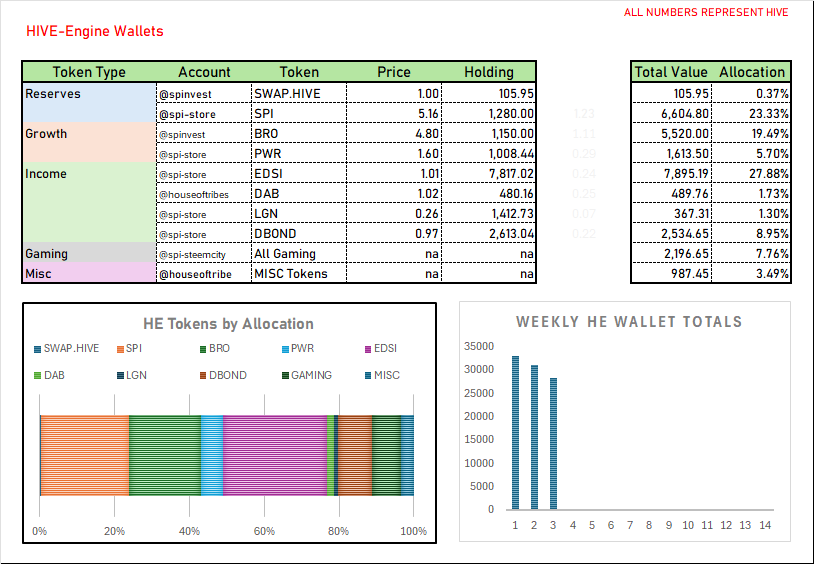Select the DBOND token cell
The image size is (814, 564).
click(299, 233)
